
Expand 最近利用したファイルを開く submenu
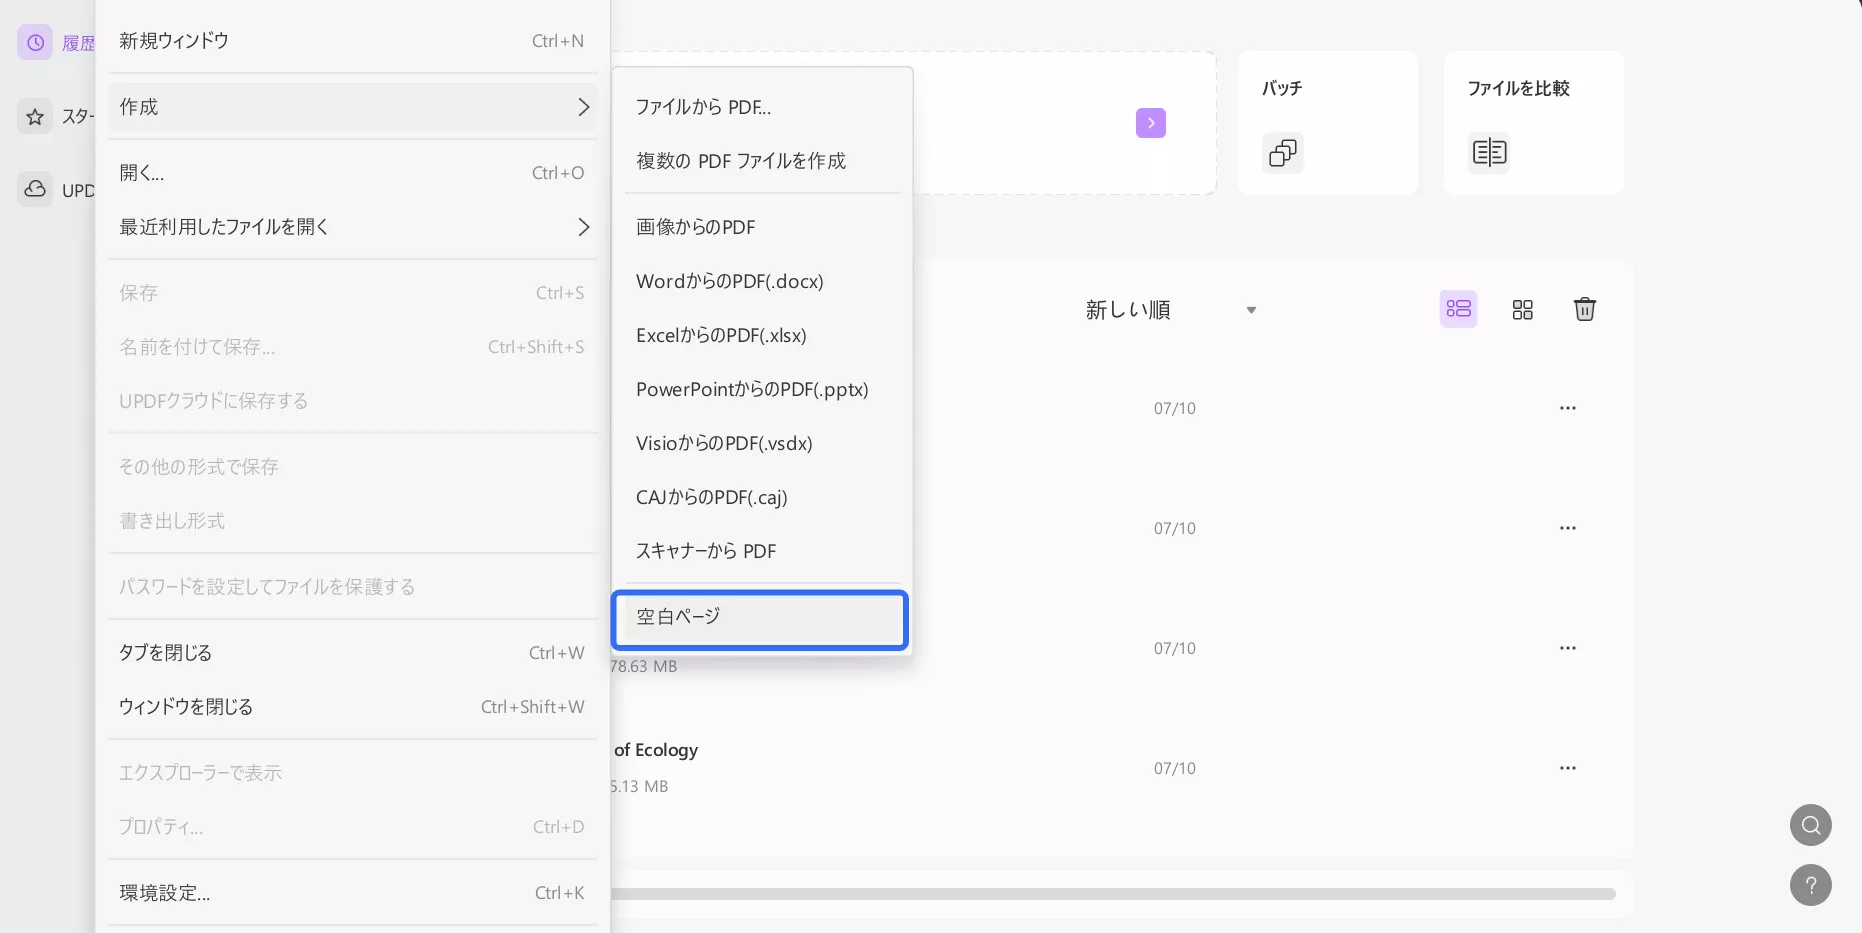coord(353,227)
